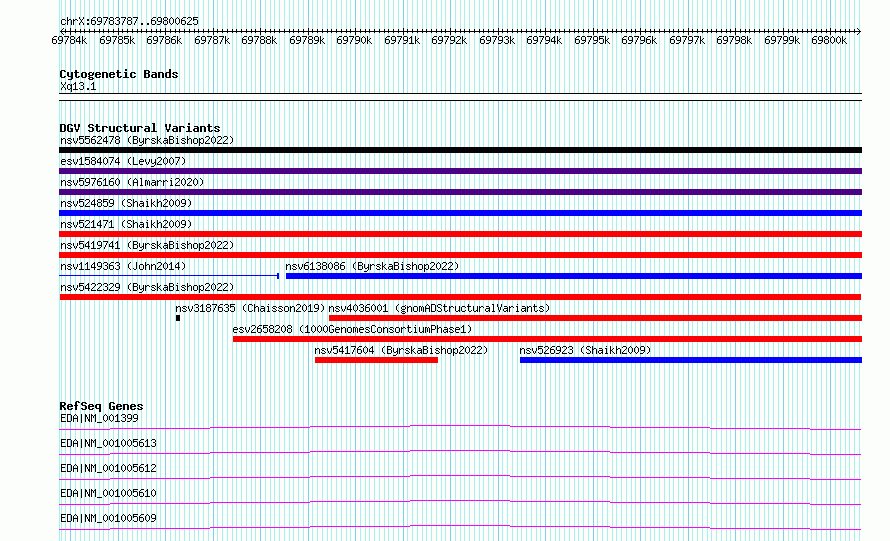The height and width of the screenshot is (541, 890).
Task: Select the nsv4036001 (gnomADStructuralVariants) label
Action: pos(439,308)
